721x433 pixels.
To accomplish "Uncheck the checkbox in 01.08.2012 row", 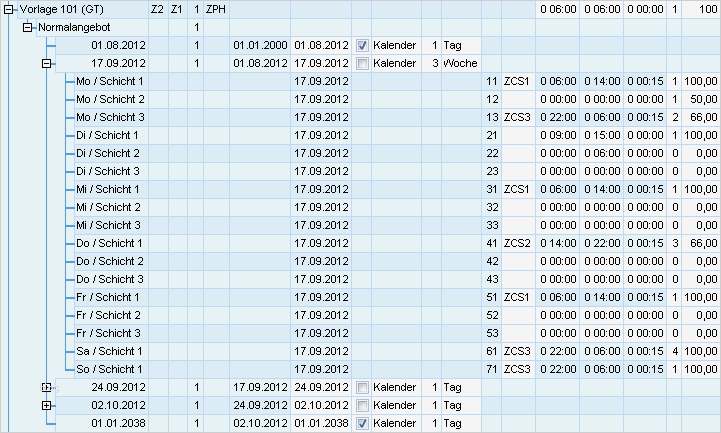I will [x=362, y=46].
